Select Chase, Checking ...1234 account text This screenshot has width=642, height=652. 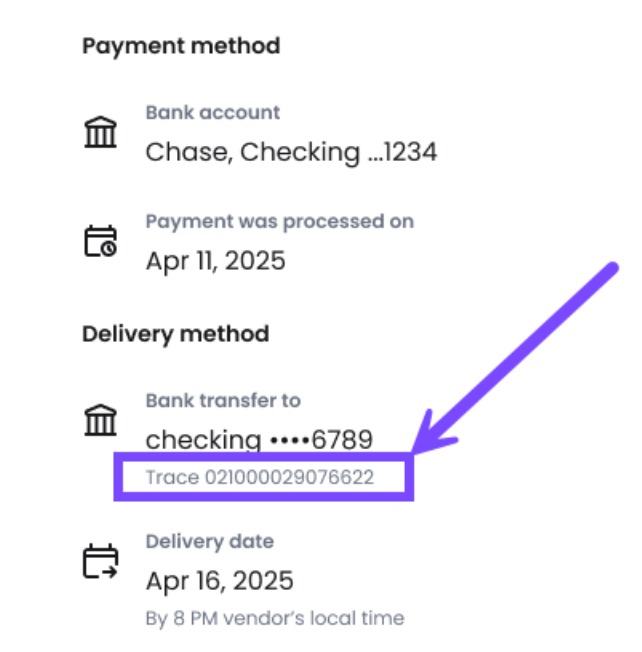click(x=291, y=152)
